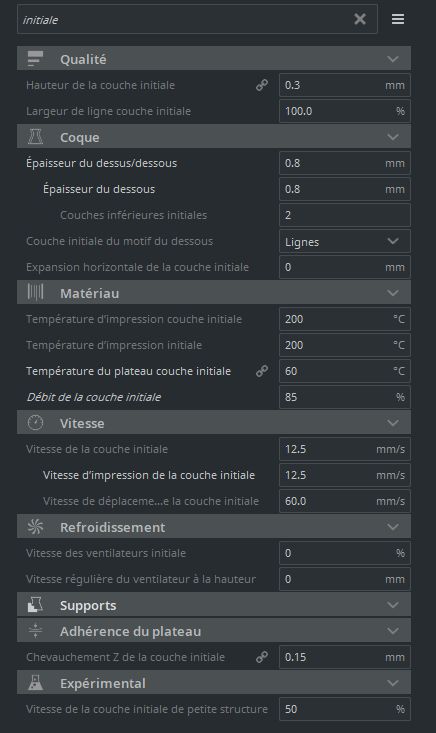Click link icon beside Chevauchement Z
Image resolution: width=436 pixels, height=733 pixels.
tap(262, 657)
